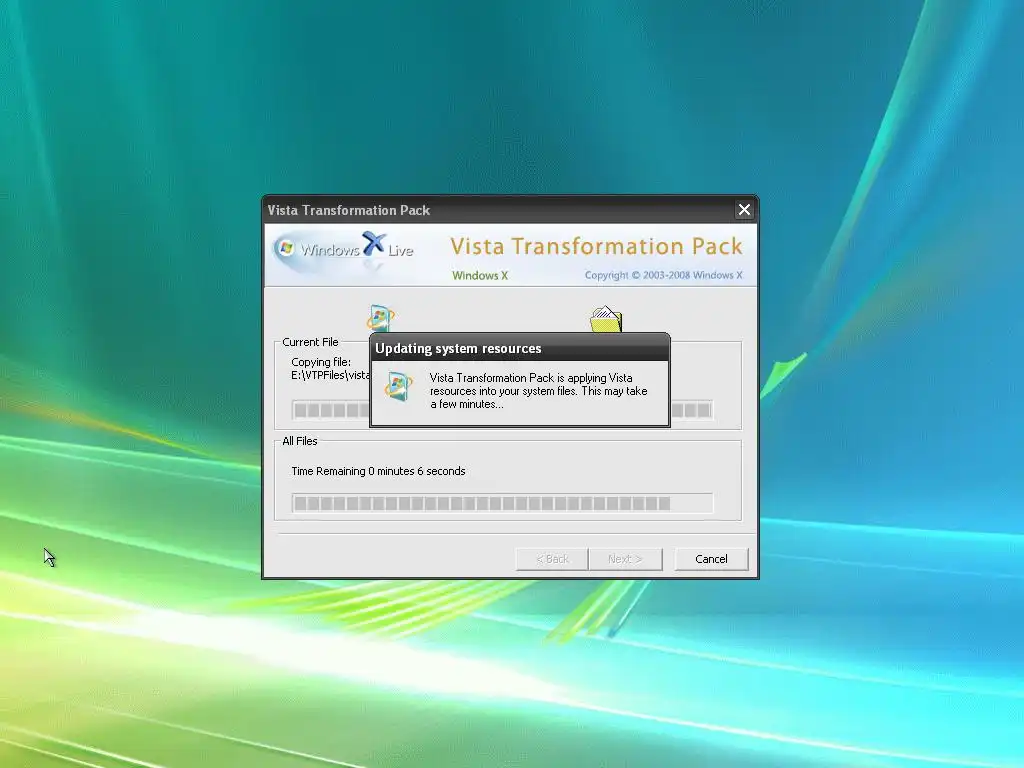
Task: Click the disabled Back button
Action: click(x=552, y=559)
